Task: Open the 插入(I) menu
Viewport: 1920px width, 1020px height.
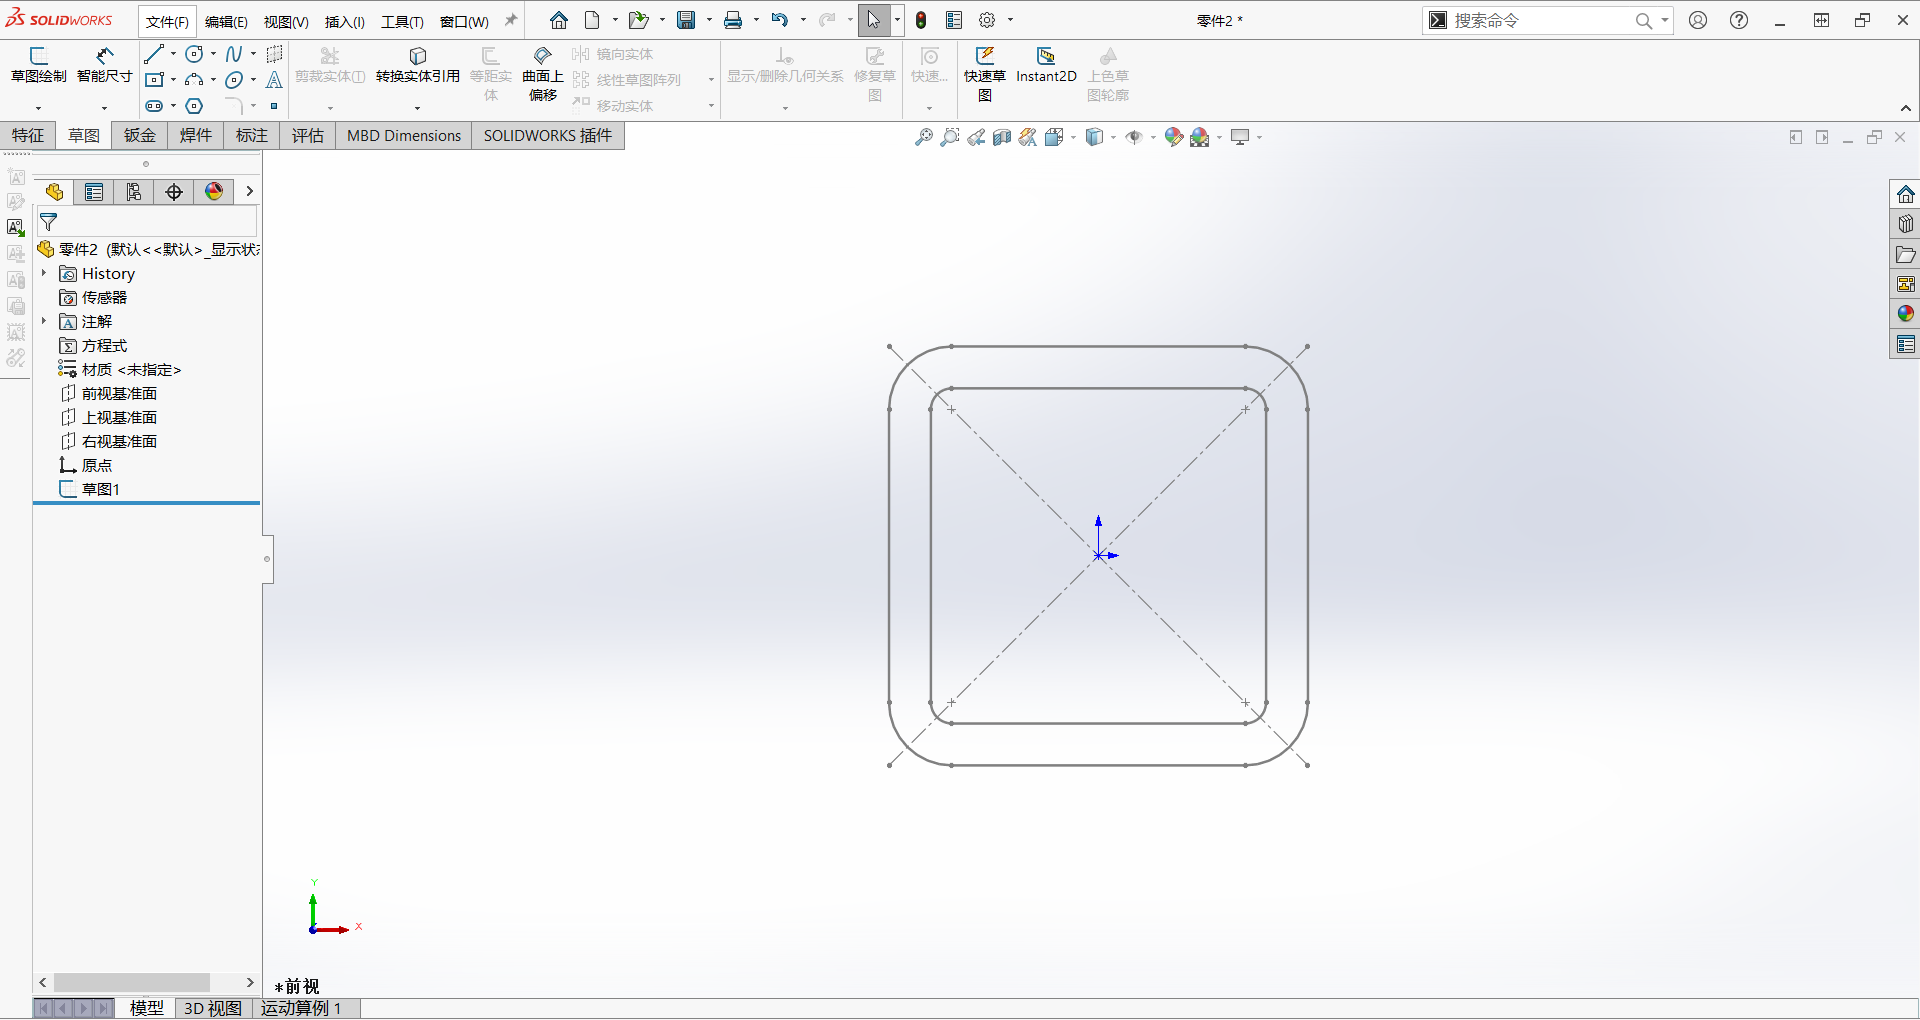Action: (345, 21)
